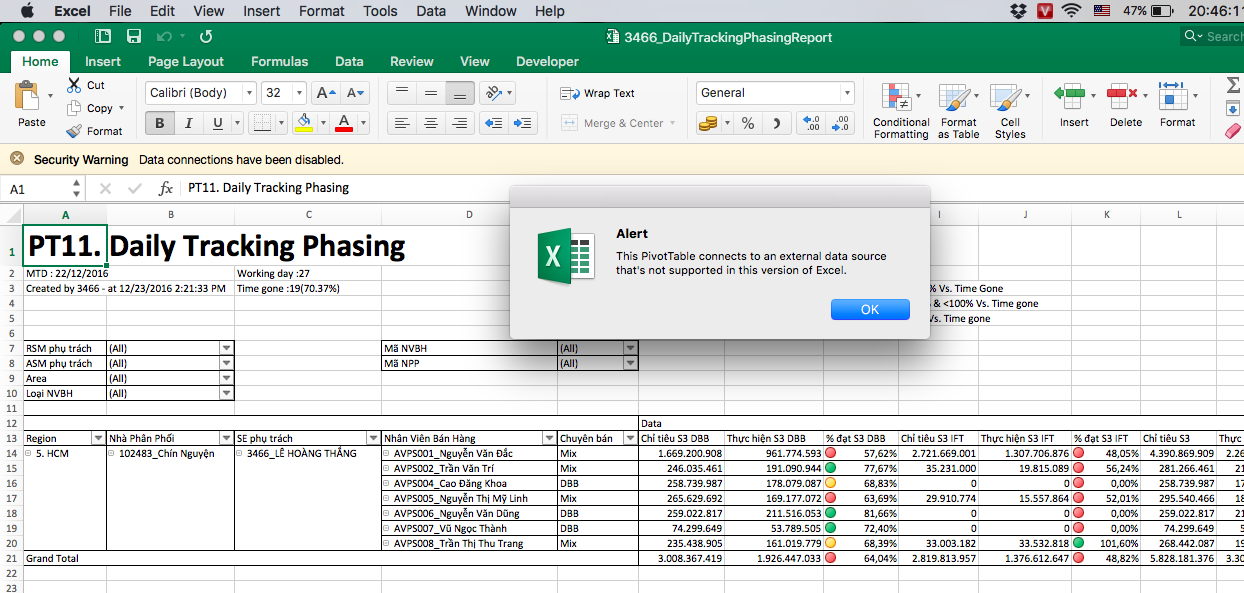This screenshot has height=593, width=1244.
Task: Toggle Italic formatting
Action: coord(188,123)
